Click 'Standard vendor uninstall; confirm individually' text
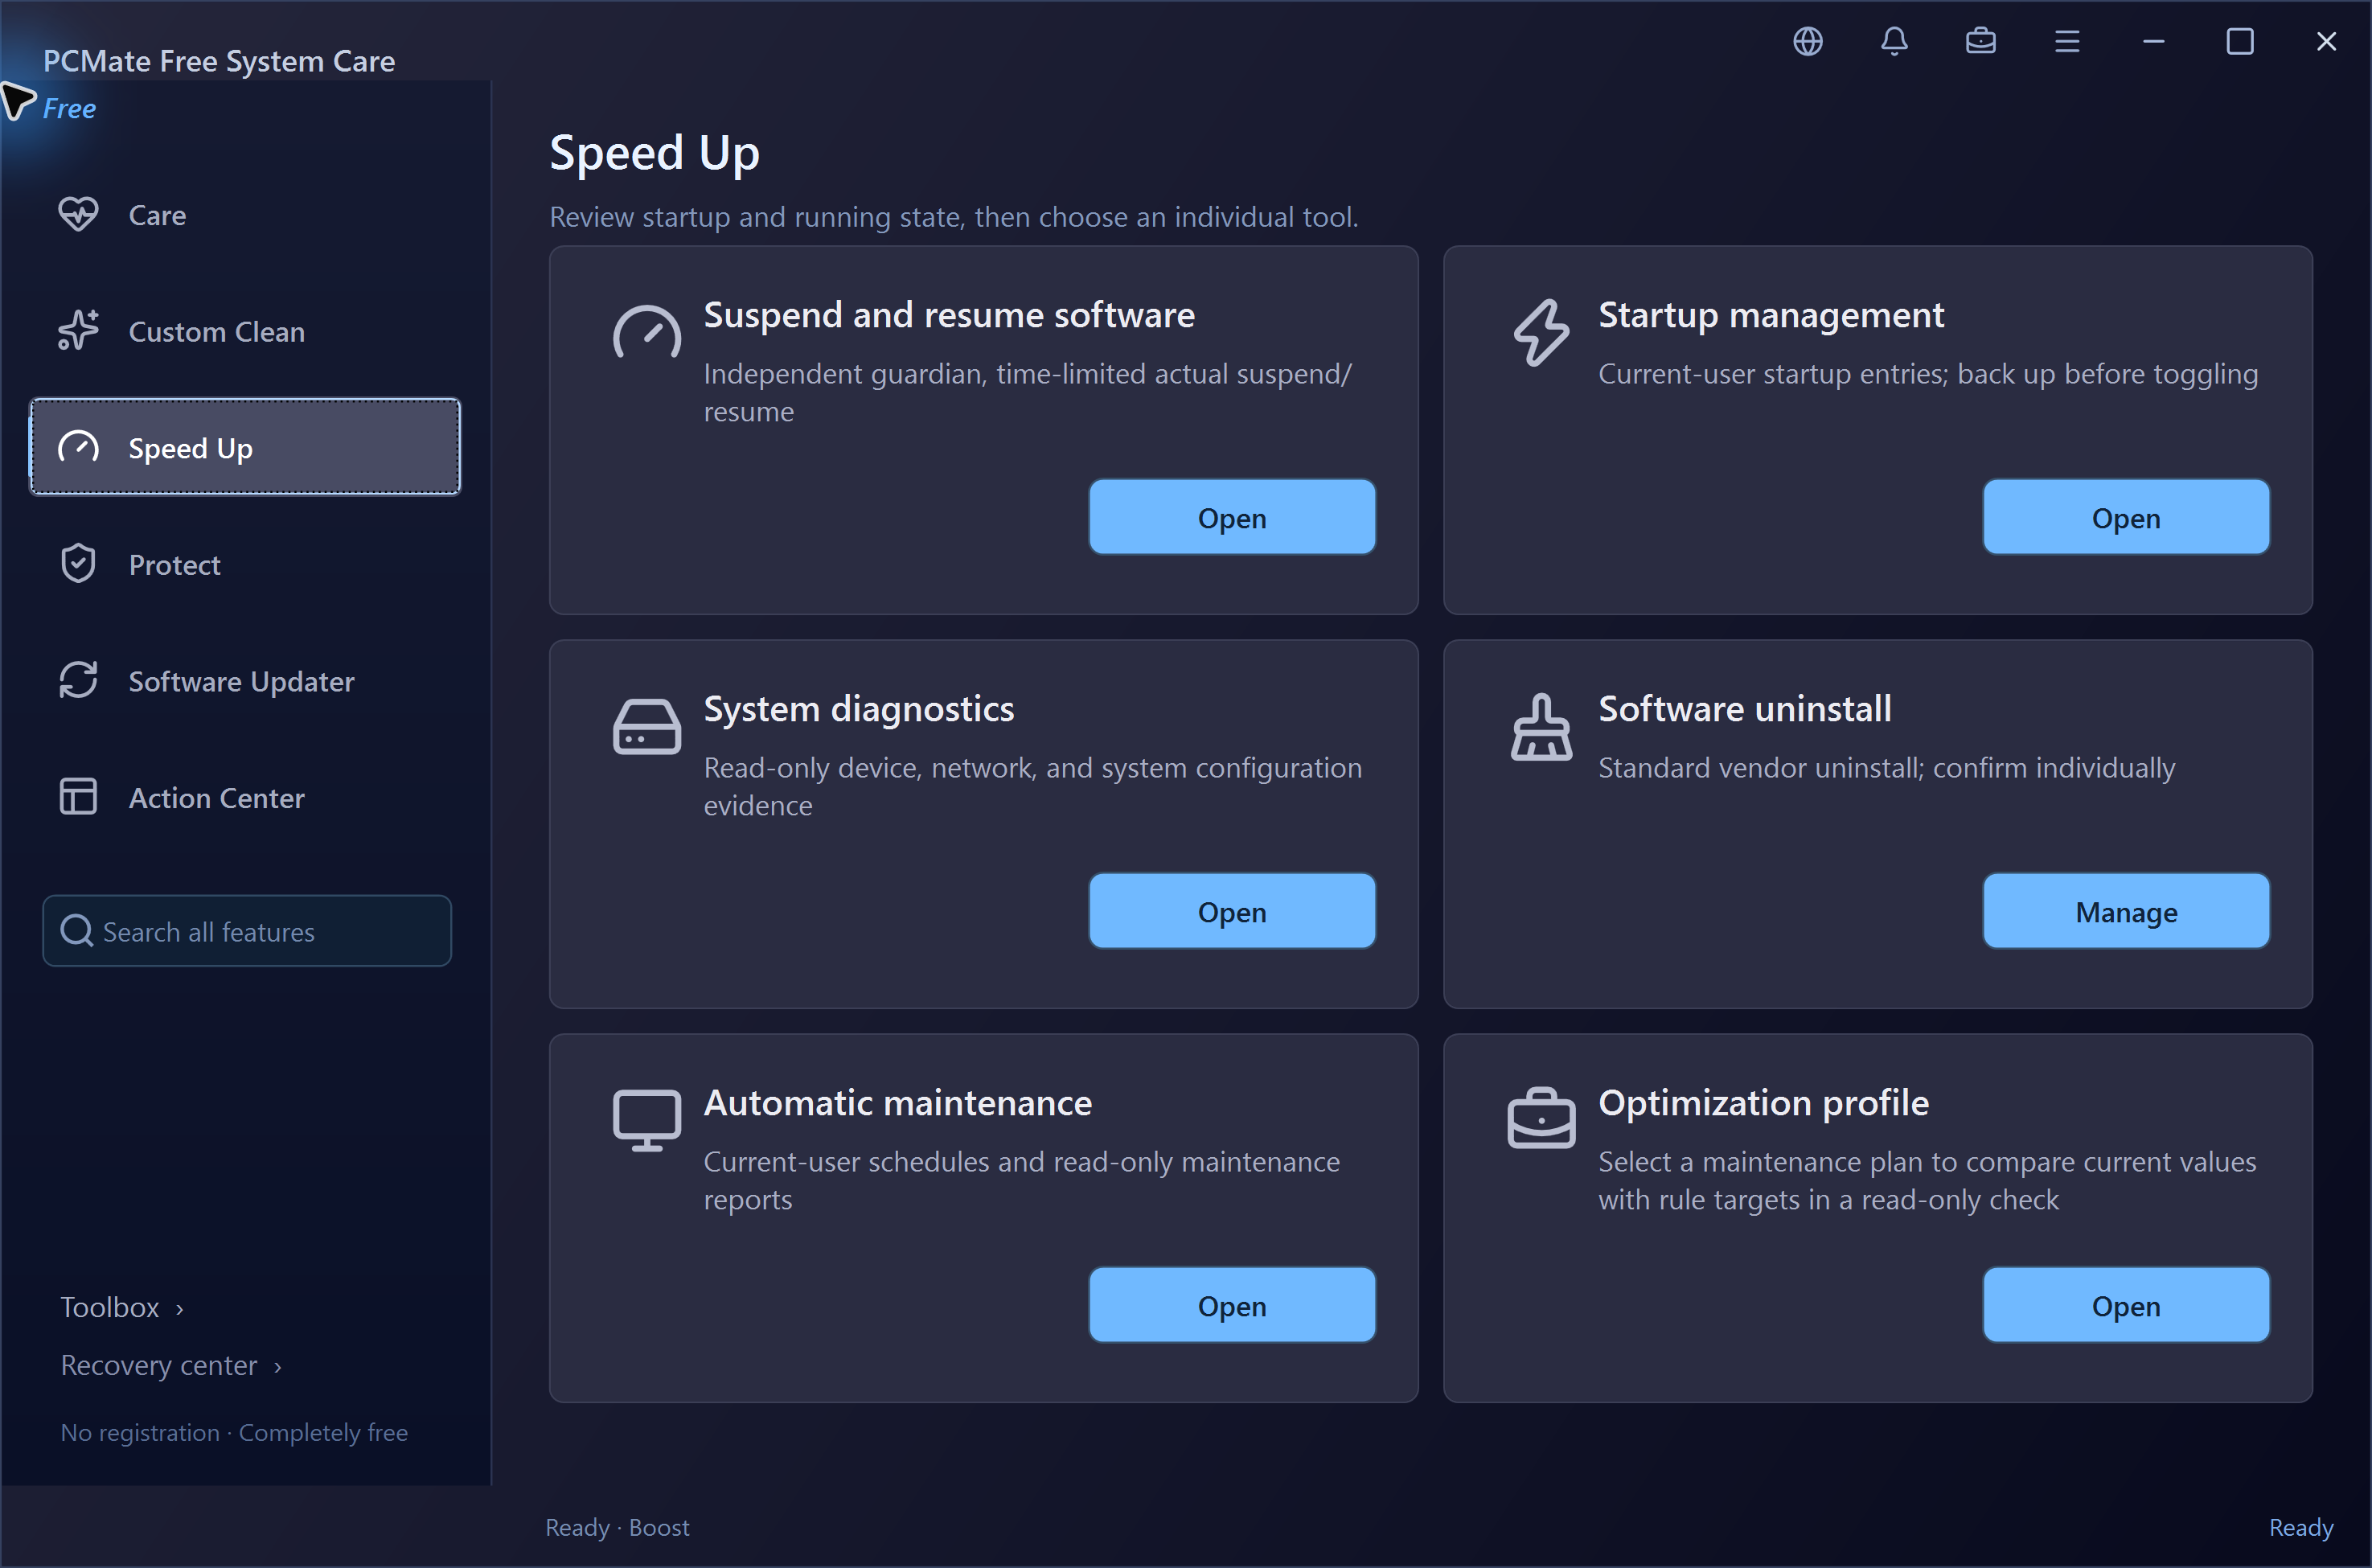The width and height of the screenshot is (2372, 1568). click(x=1886, y=768)
